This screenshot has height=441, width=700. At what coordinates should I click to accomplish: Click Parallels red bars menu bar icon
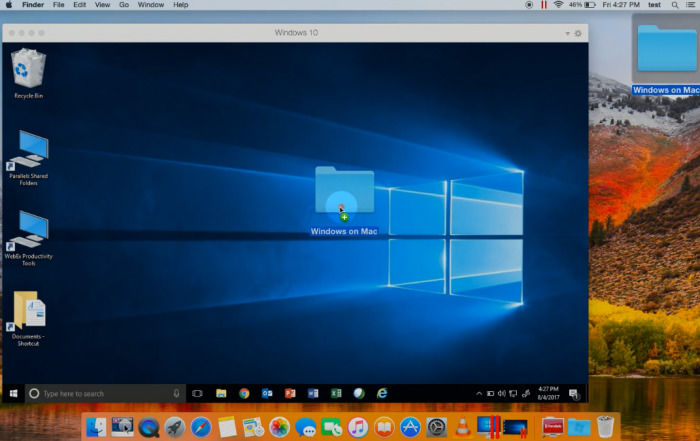tap(544, 5)
